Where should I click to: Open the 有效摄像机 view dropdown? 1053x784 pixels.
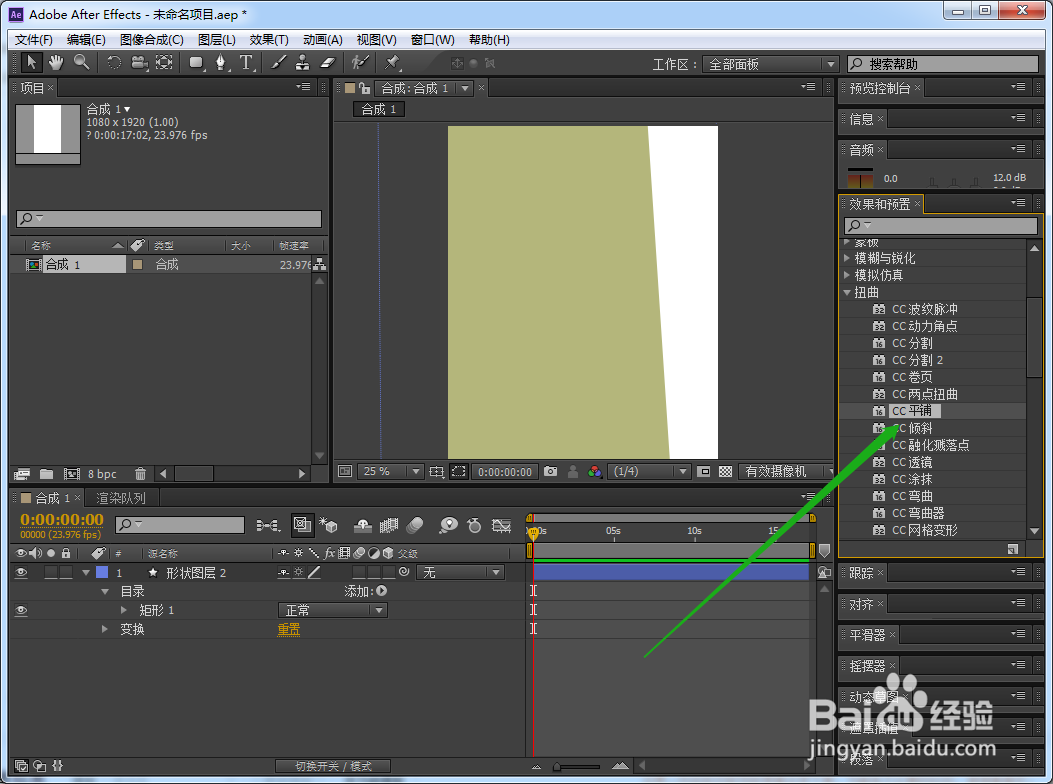(786, 472)
